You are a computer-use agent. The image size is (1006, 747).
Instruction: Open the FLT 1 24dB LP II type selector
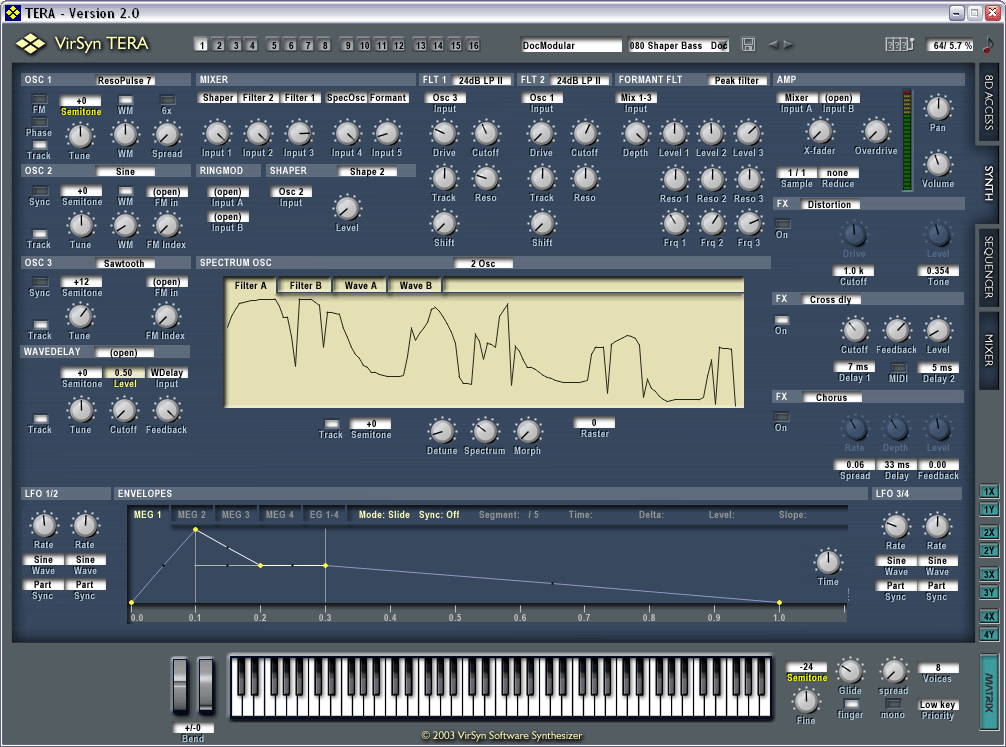click(481, 80)
